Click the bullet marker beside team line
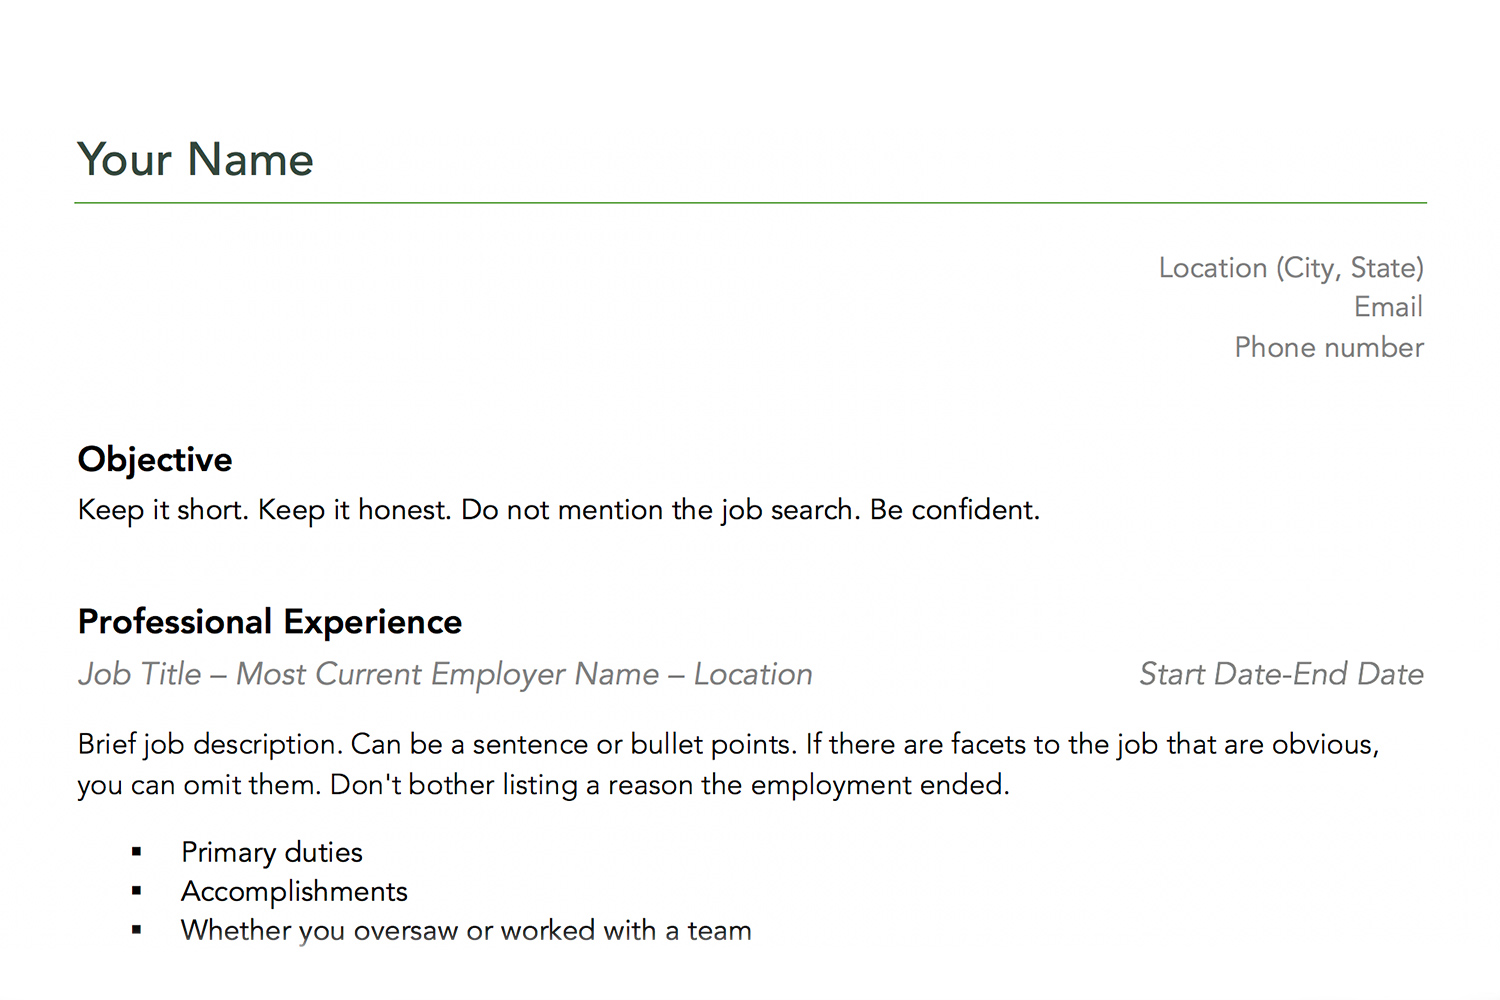The height and width of the screenshot is (1000, 1500). (x=137, y=930)
